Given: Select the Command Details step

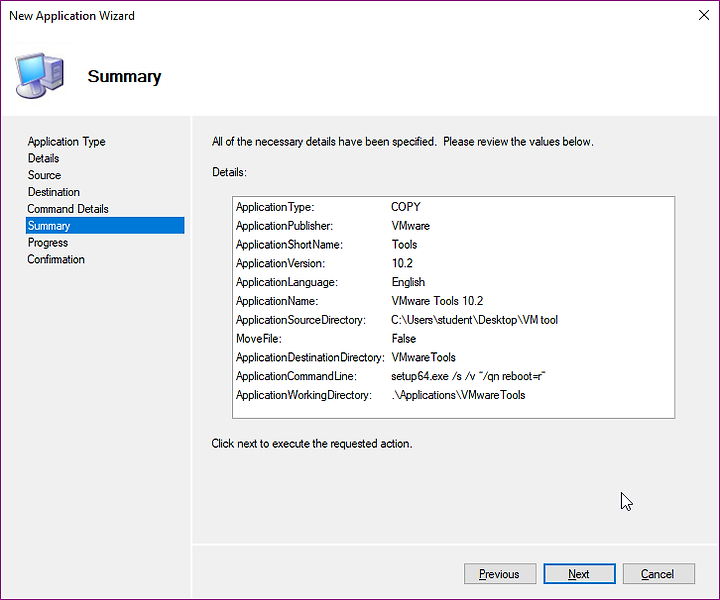Looking at the screenshot, I should 68,209.
